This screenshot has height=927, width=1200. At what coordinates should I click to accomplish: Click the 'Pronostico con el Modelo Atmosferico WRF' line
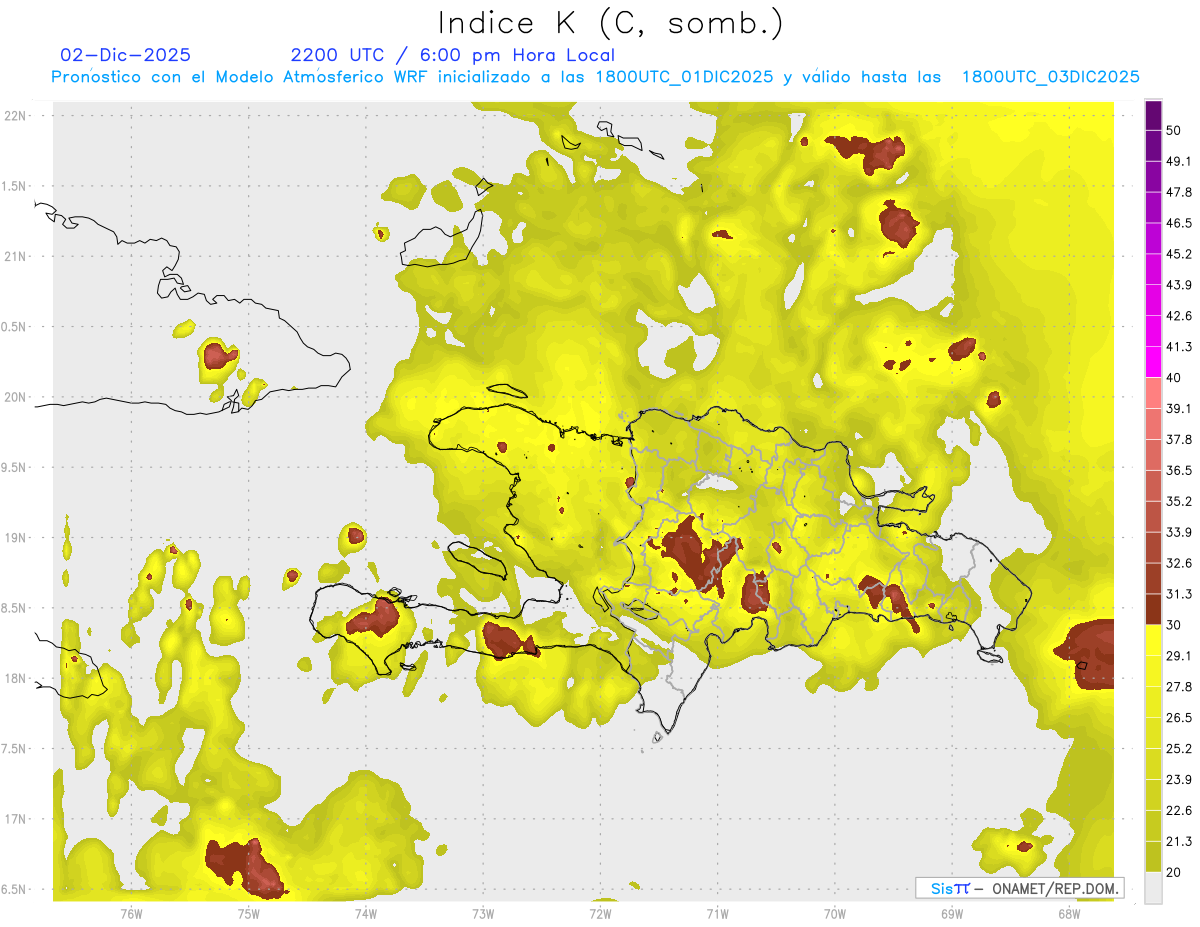coord(596,77)
